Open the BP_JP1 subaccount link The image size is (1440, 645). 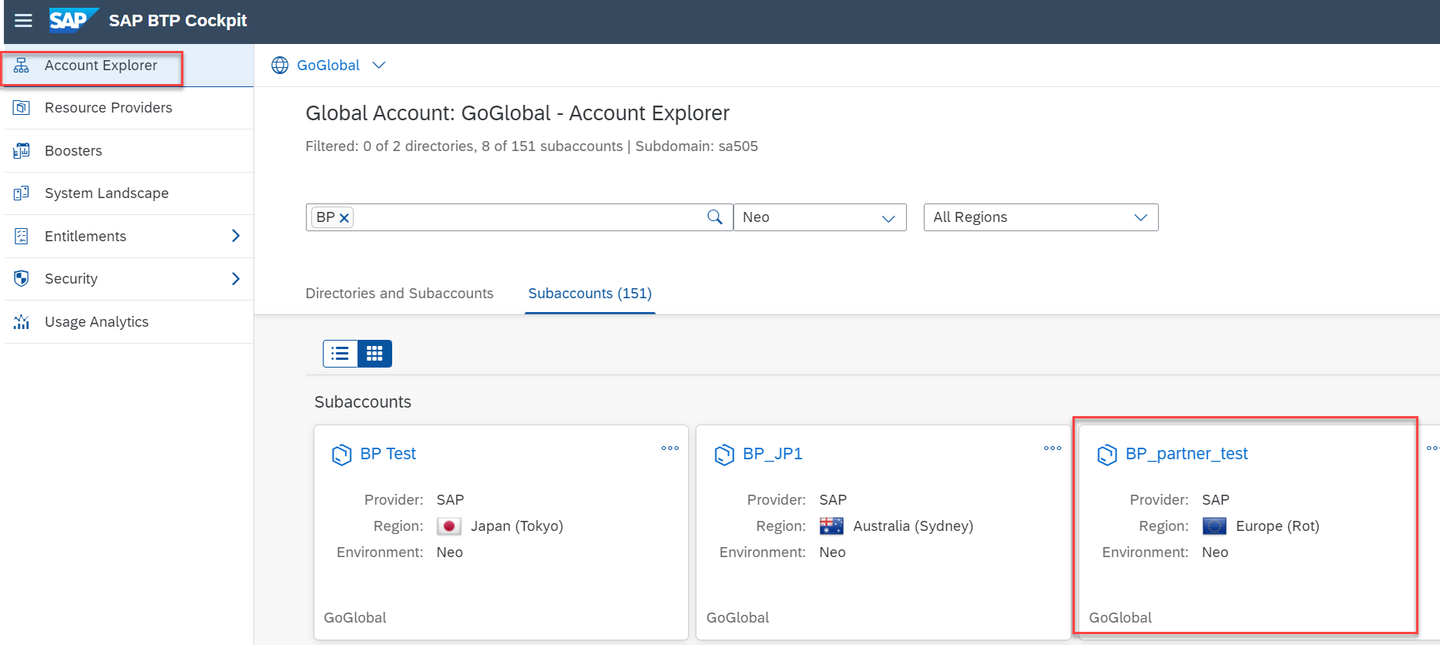773,454
